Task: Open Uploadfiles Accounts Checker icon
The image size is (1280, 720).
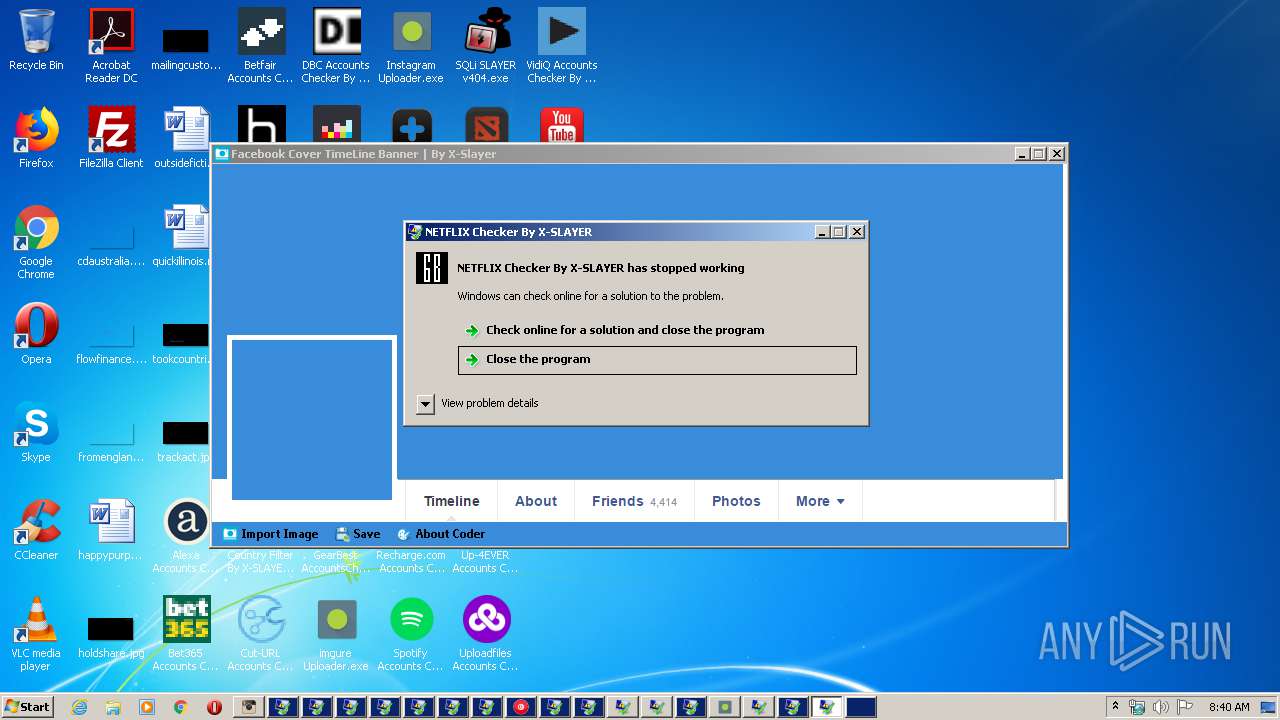Action: click(x=486, y=634)
